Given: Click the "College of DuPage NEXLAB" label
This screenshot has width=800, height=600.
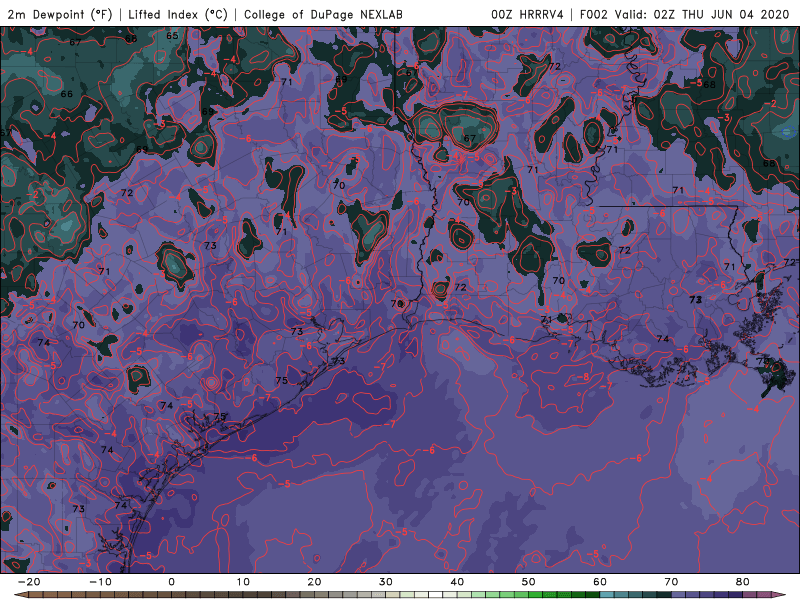Looking at the screenshot, I should tap(323, 14).
